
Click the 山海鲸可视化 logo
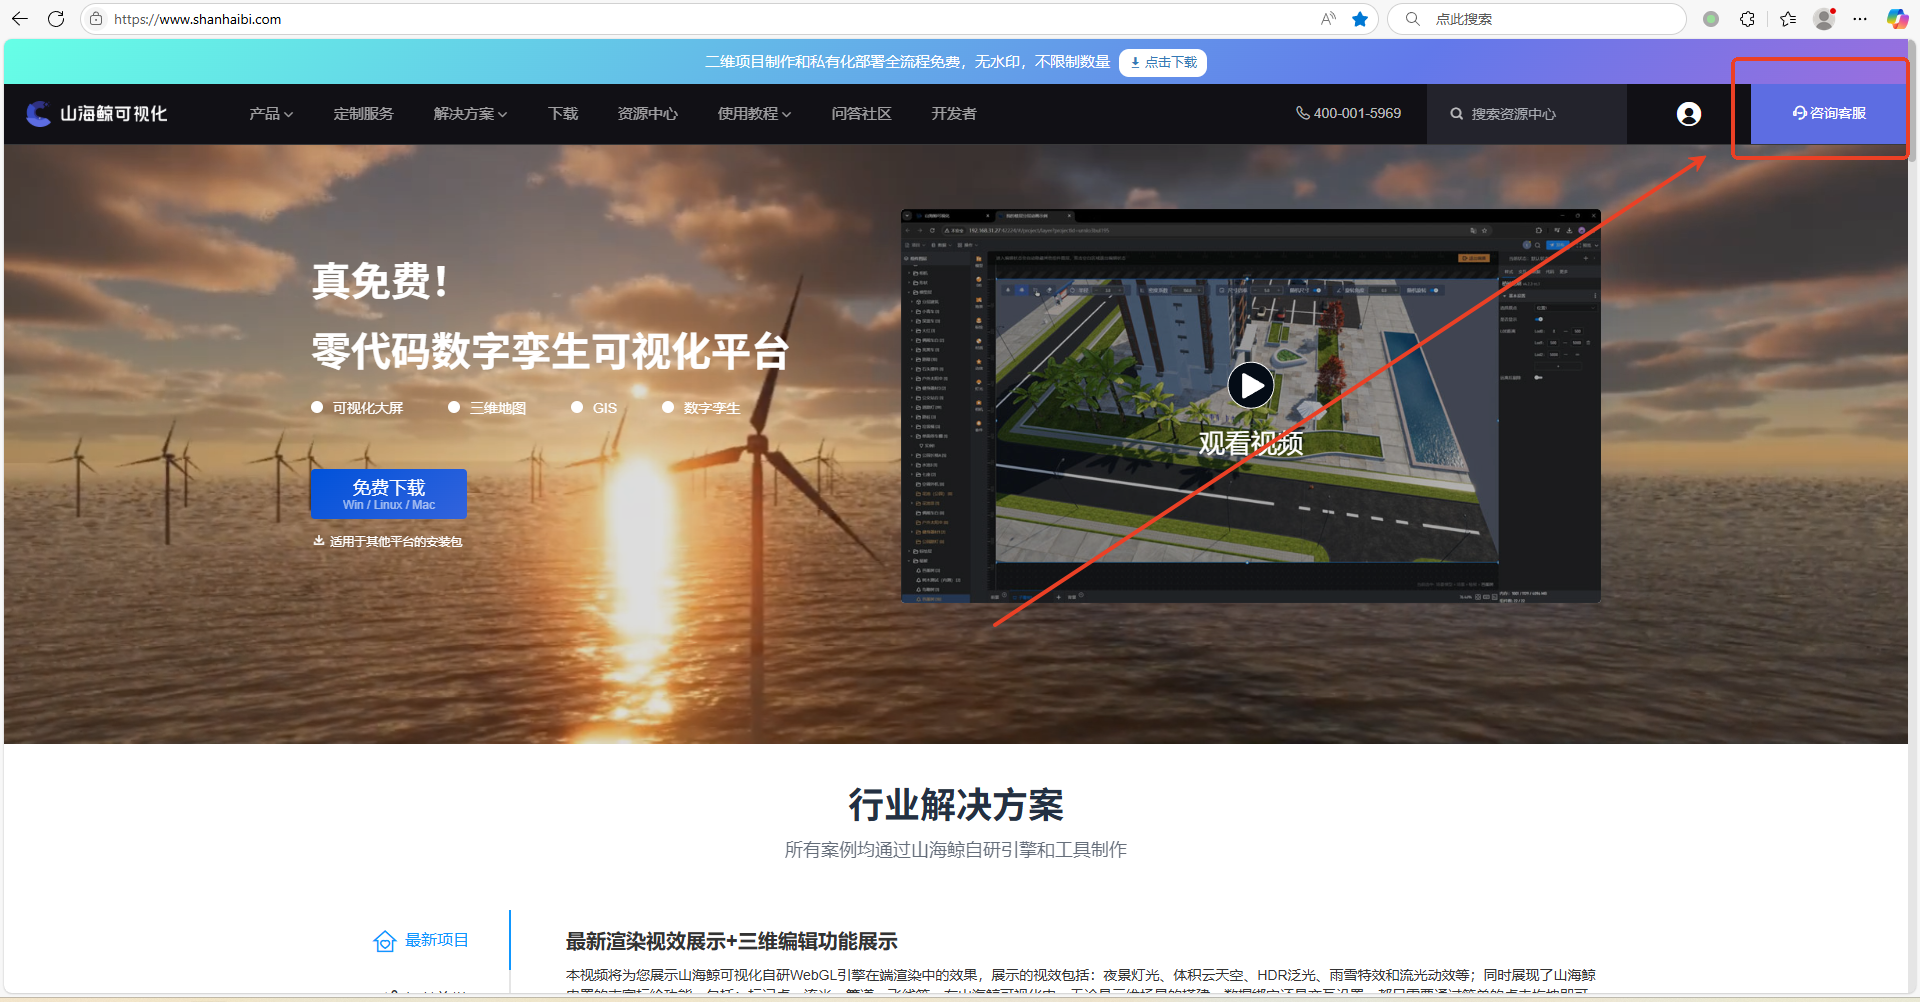96,114
